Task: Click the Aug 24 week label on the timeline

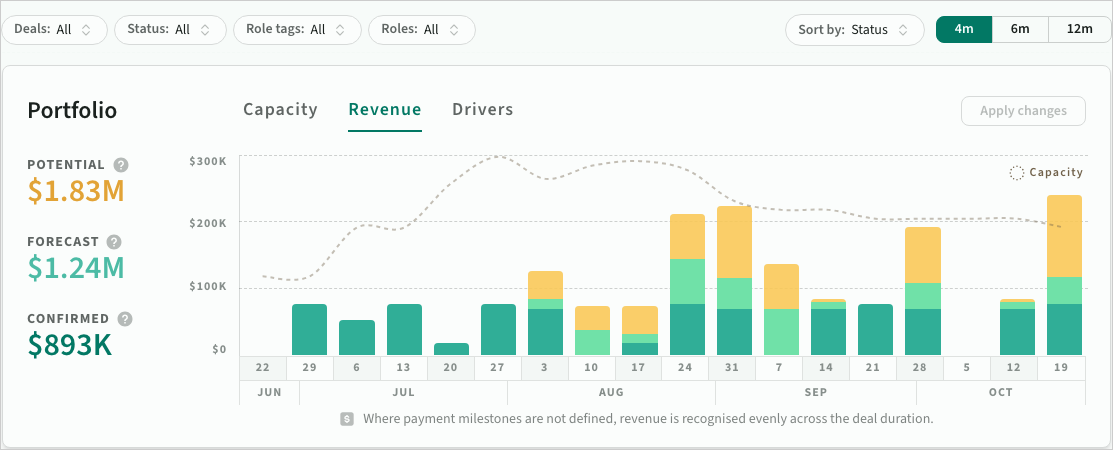Action: (685, 368)
